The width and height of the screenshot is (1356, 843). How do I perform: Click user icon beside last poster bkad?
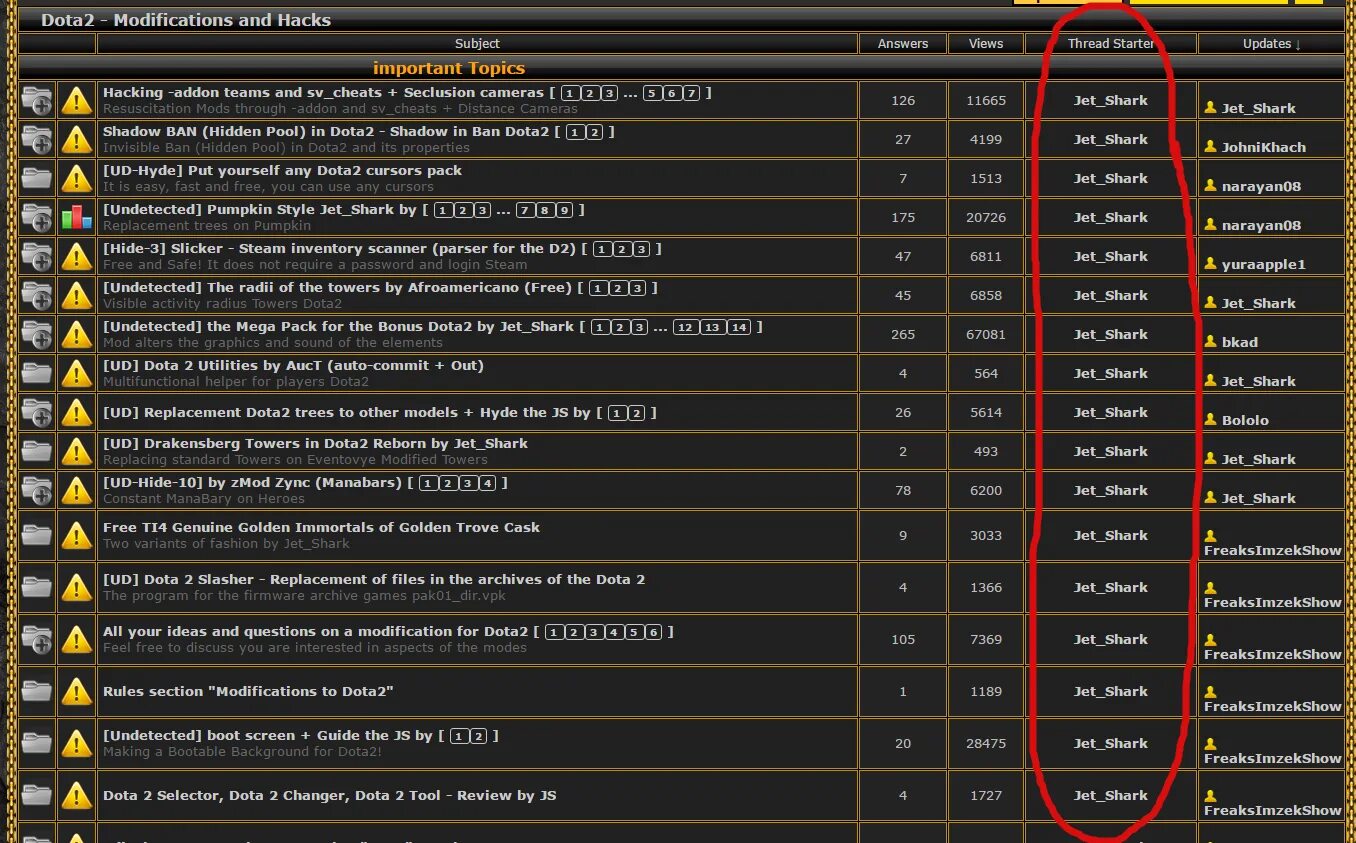(1210, 341)
